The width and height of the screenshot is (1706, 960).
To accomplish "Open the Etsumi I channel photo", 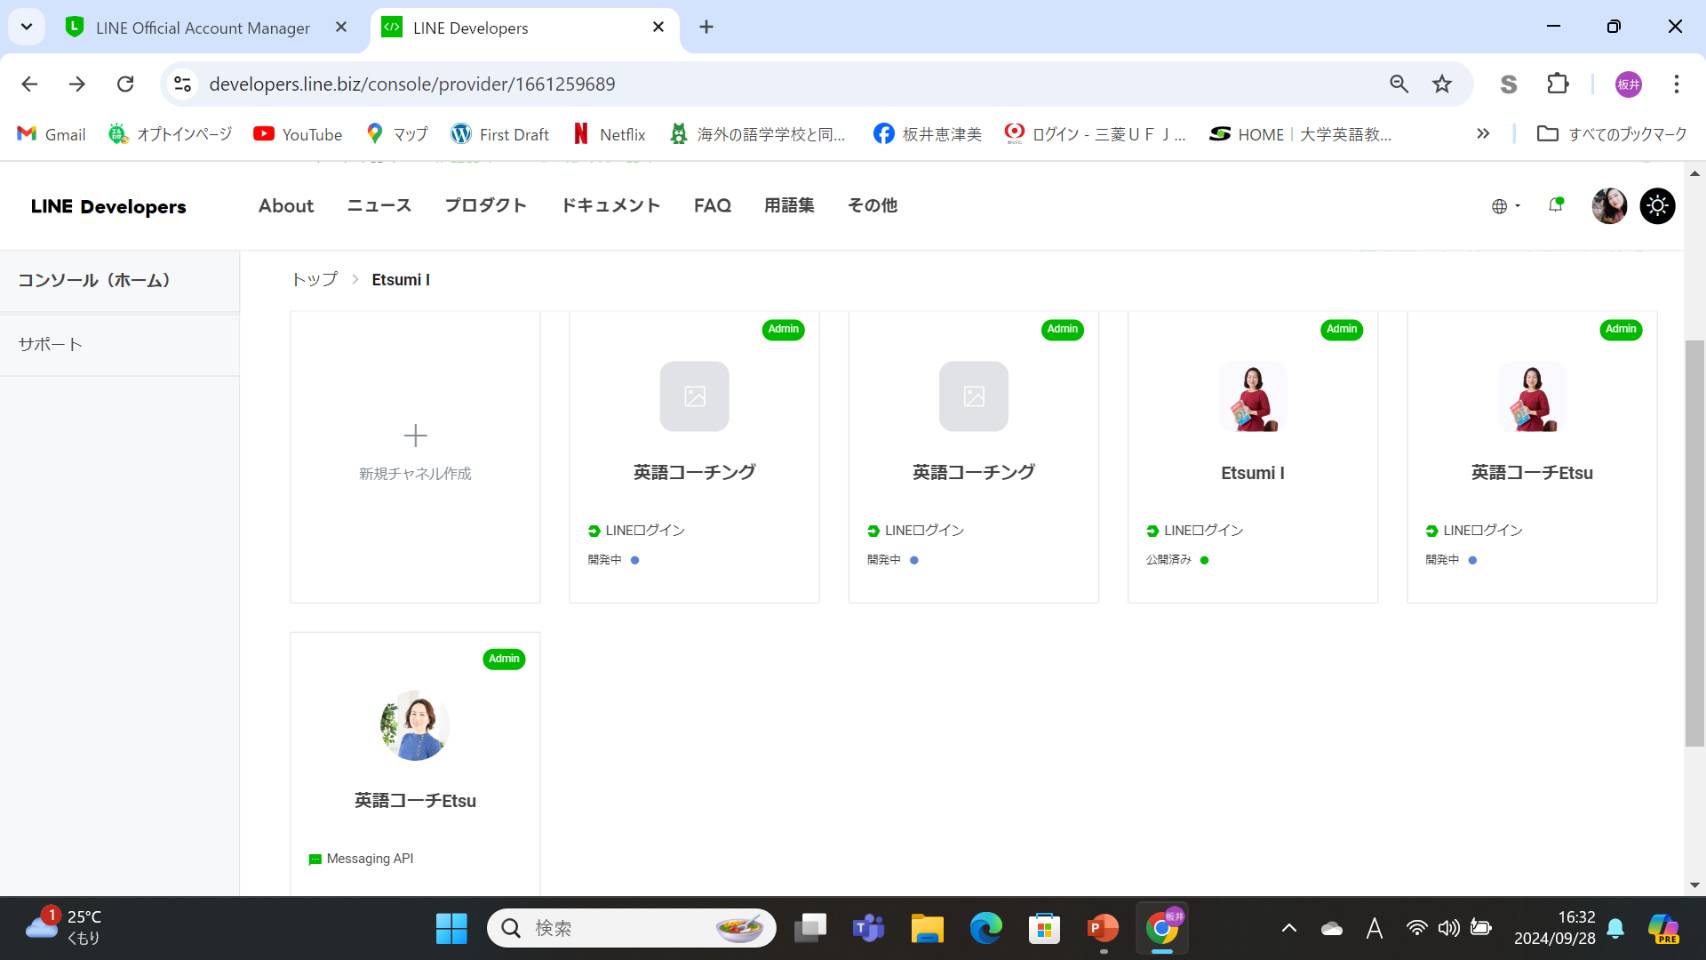I will coord(1252,396).
